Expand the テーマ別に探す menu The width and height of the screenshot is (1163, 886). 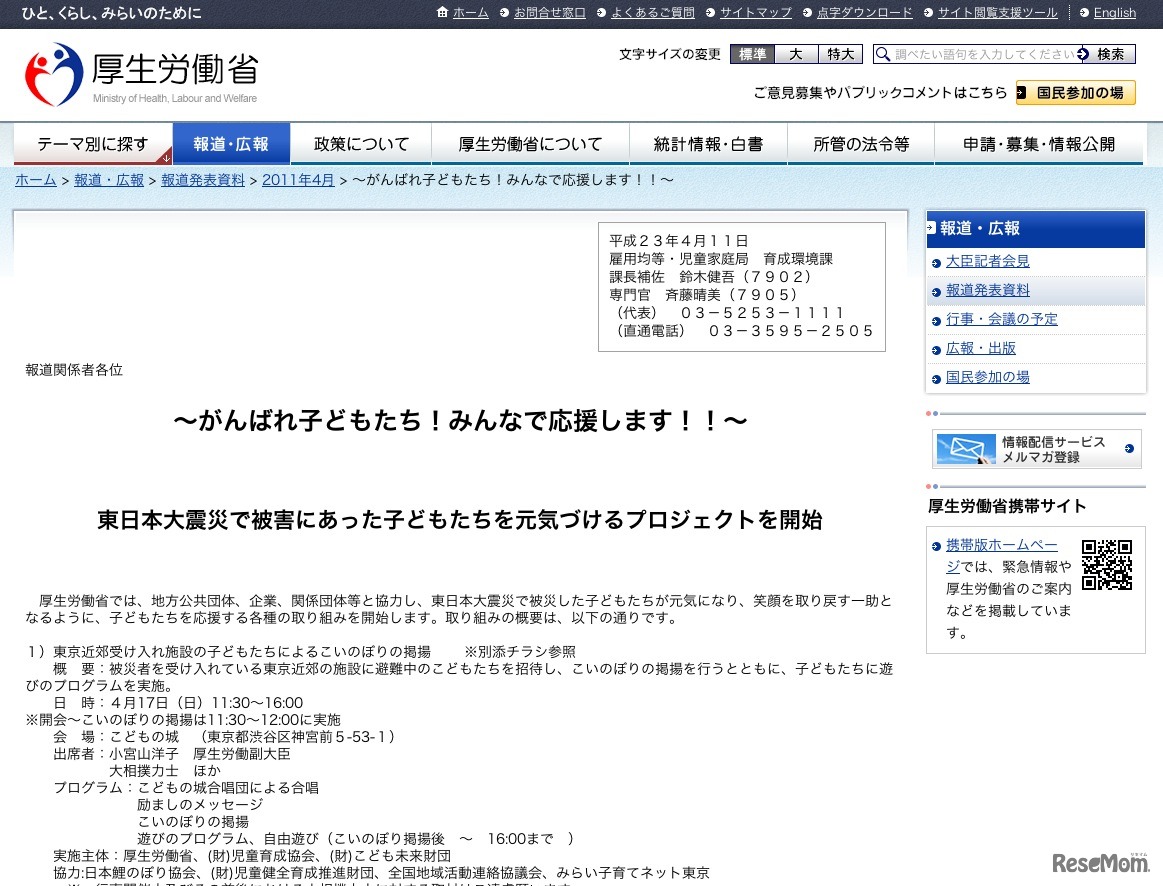(x=93, y=144)
